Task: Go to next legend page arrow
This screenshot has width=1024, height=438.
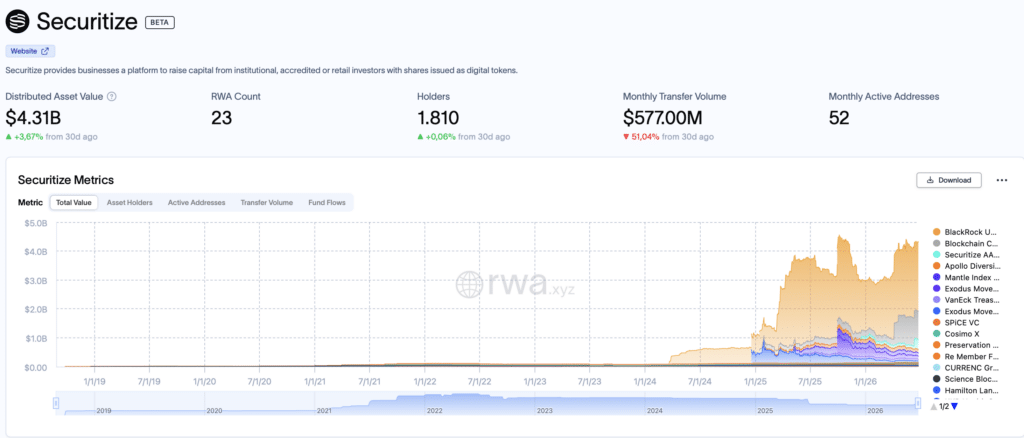Action: point(955,407)
